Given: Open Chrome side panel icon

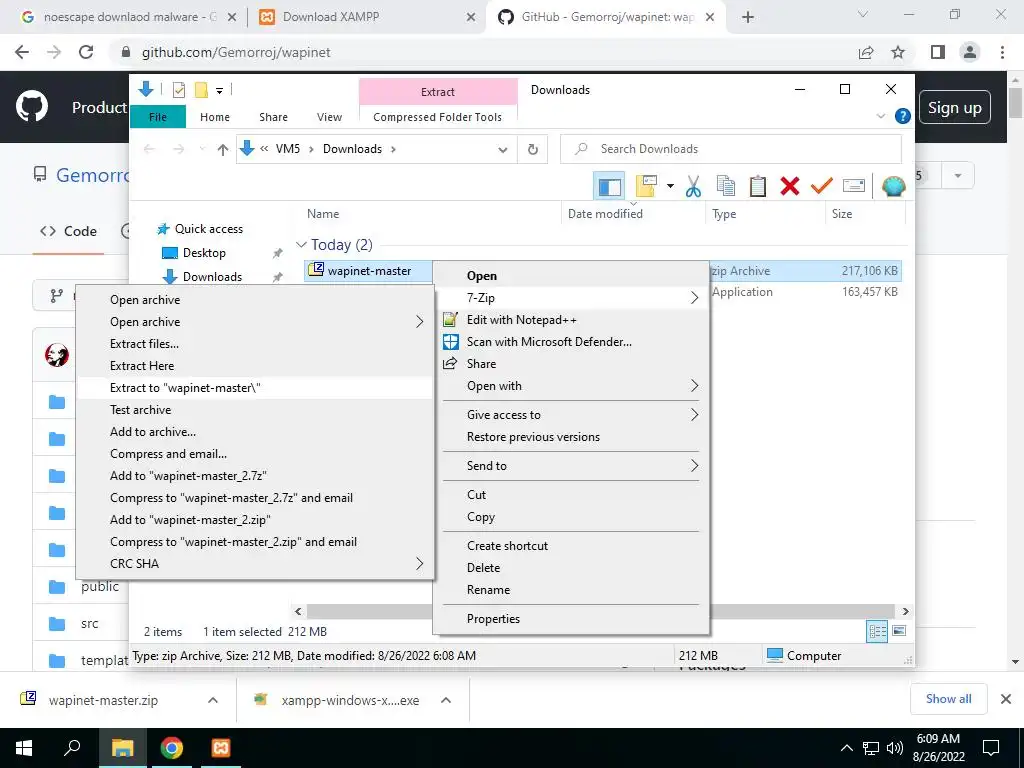Looking at the screenshot, I should click(938, 52).
